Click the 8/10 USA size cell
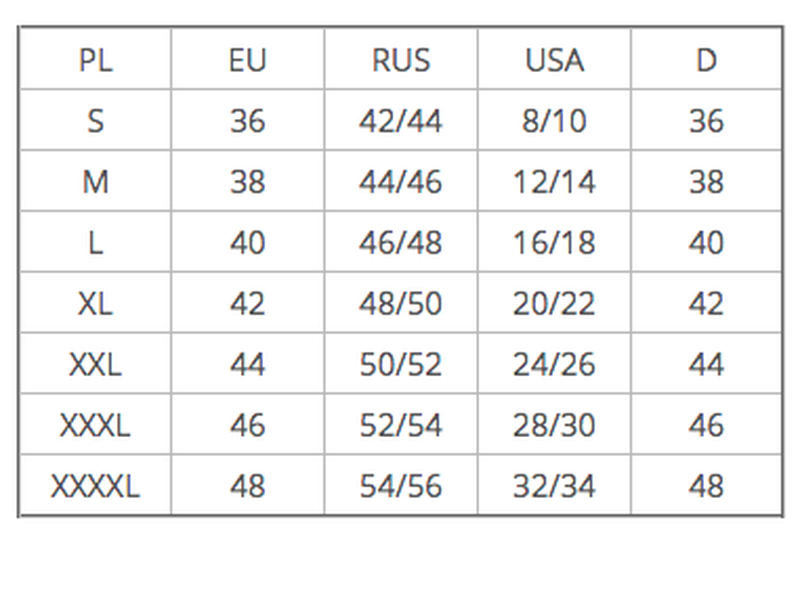The height and width of the screenshot is (598, 800). pos(554,120)
